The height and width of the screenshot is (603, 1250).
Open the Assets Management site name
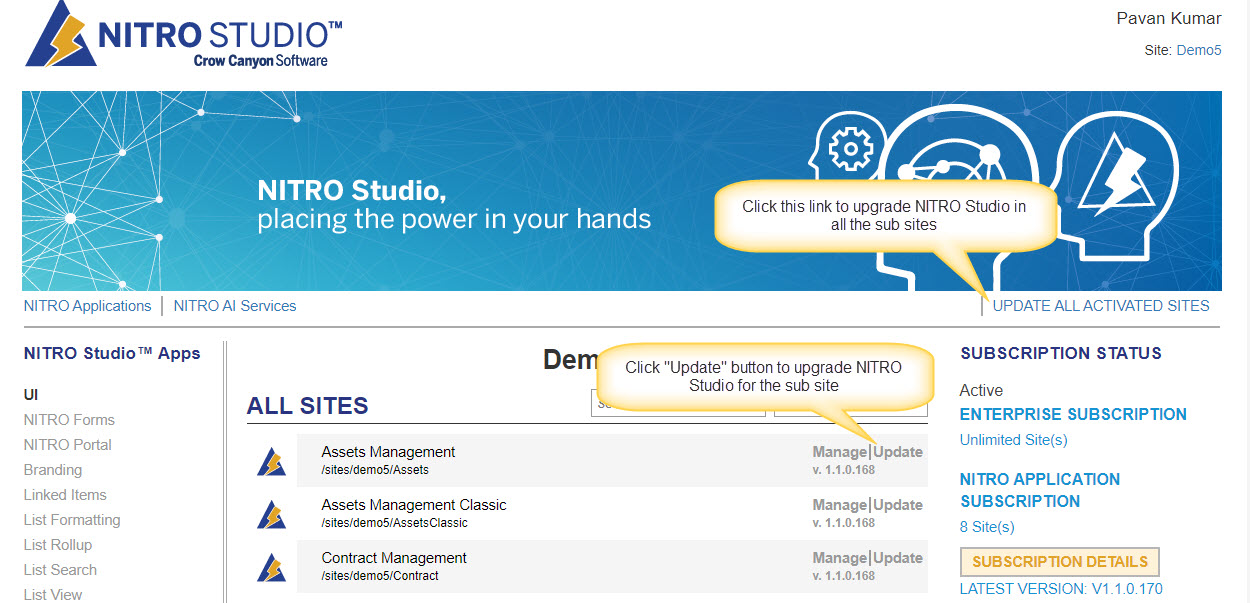click(388, 452)
